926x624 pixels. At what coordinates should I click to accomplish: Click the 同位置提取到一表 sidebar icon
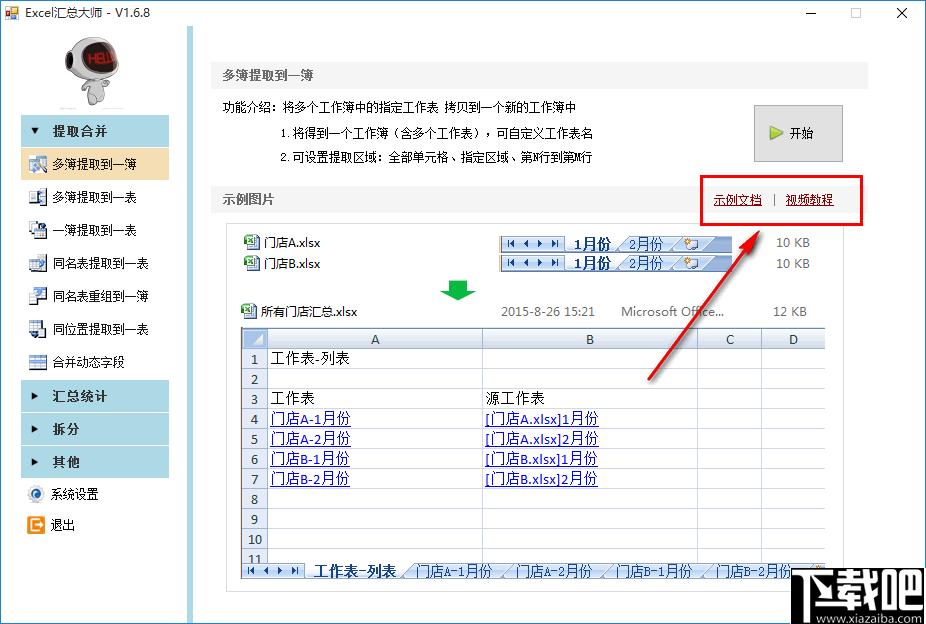point(37,329)
